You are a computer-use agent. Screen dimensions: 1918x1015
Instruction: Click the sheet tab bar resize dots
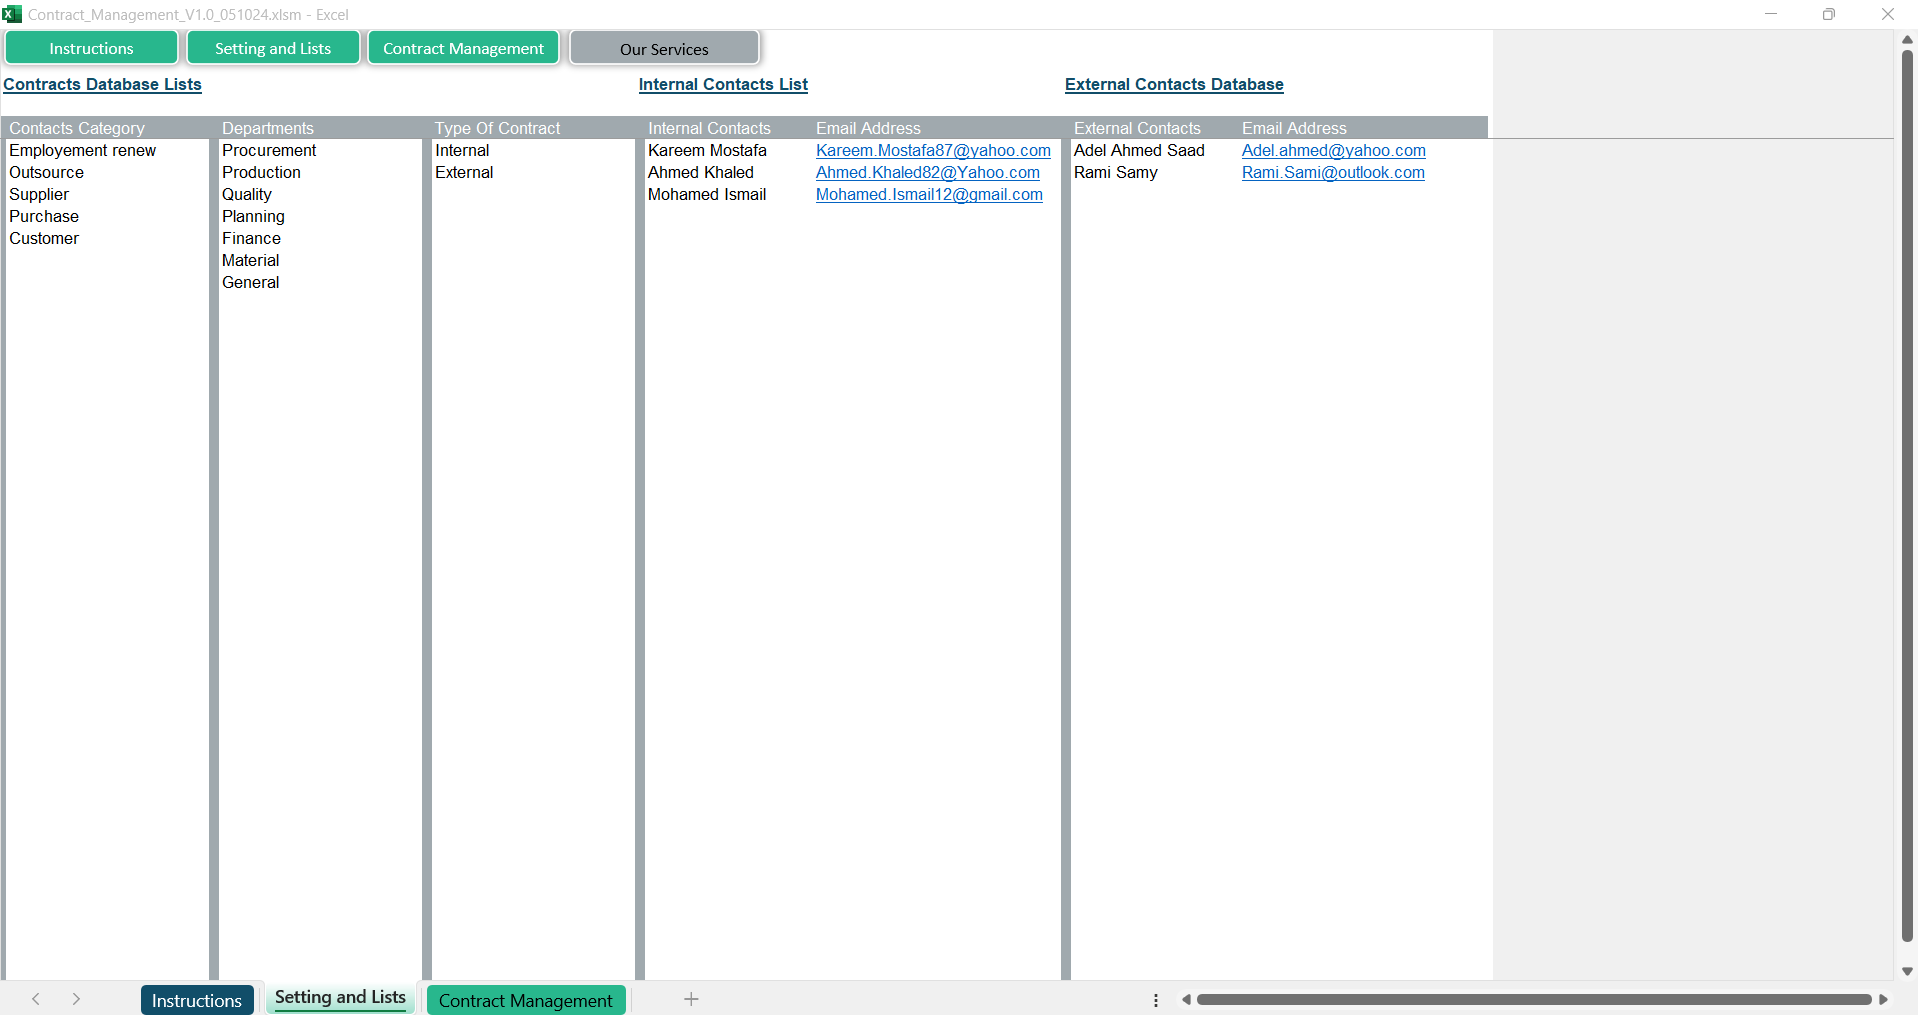[x=1156, y=1000]
